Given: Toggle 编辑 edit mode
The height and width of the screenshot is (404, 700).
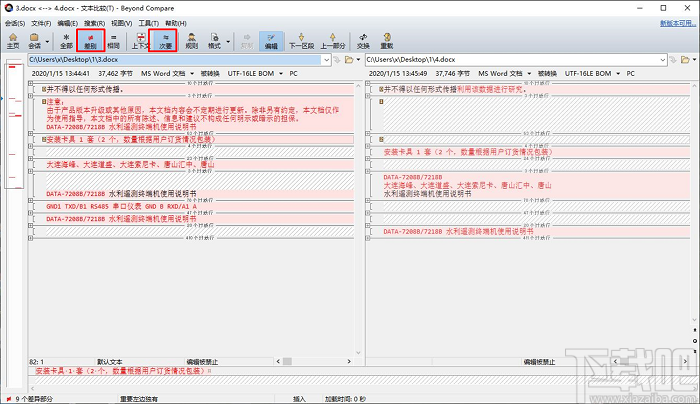Looking at the screenshot, I should point(271,41).
